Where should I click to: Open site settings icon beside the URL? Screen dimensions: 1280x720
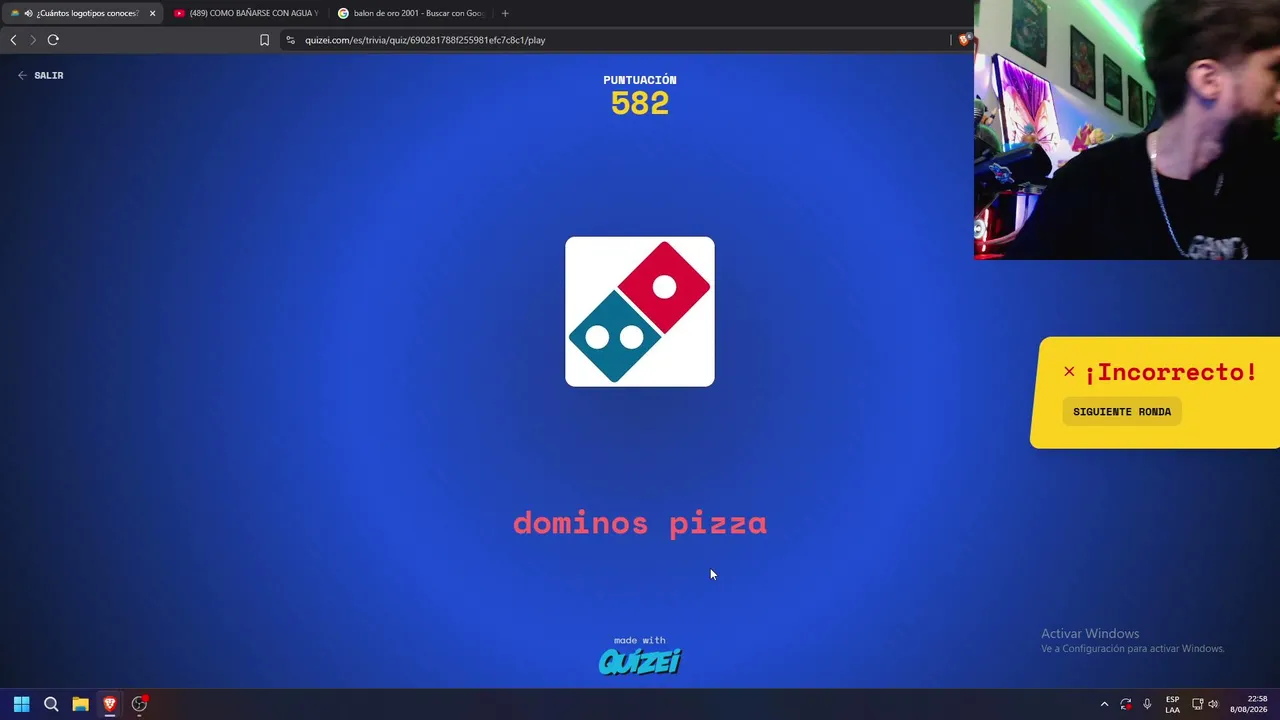(290, 40)
